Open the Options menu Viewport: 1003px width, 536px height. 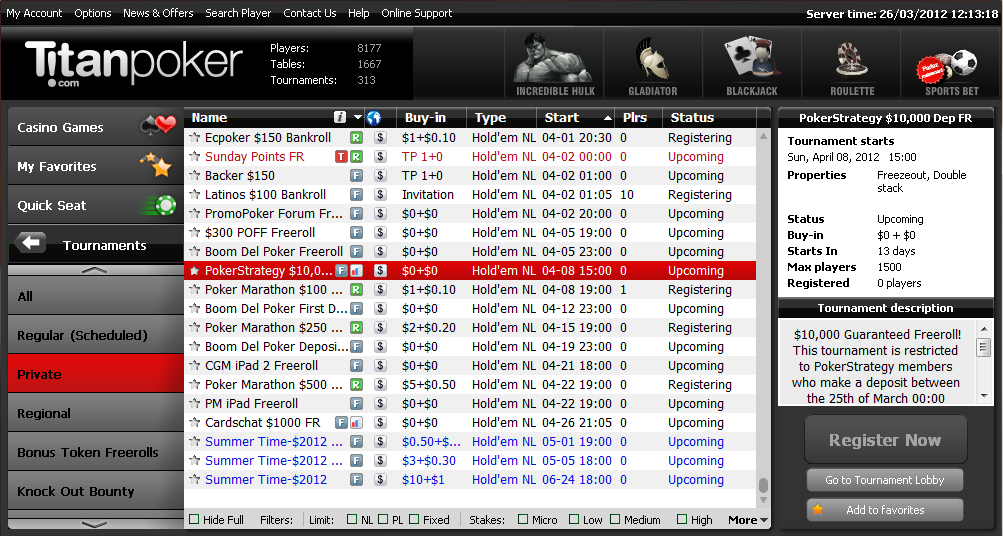click(93, 13)
